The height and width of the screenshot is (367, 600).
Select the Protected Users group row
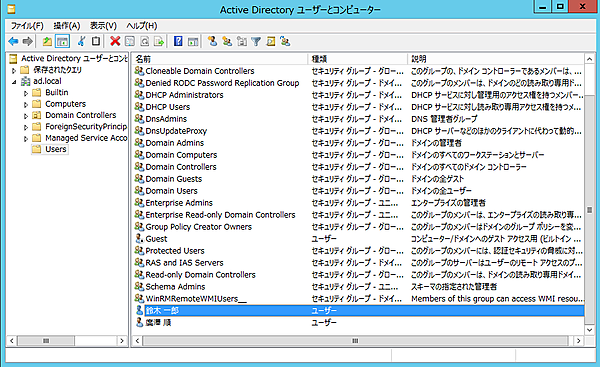[x=358, y=251]
